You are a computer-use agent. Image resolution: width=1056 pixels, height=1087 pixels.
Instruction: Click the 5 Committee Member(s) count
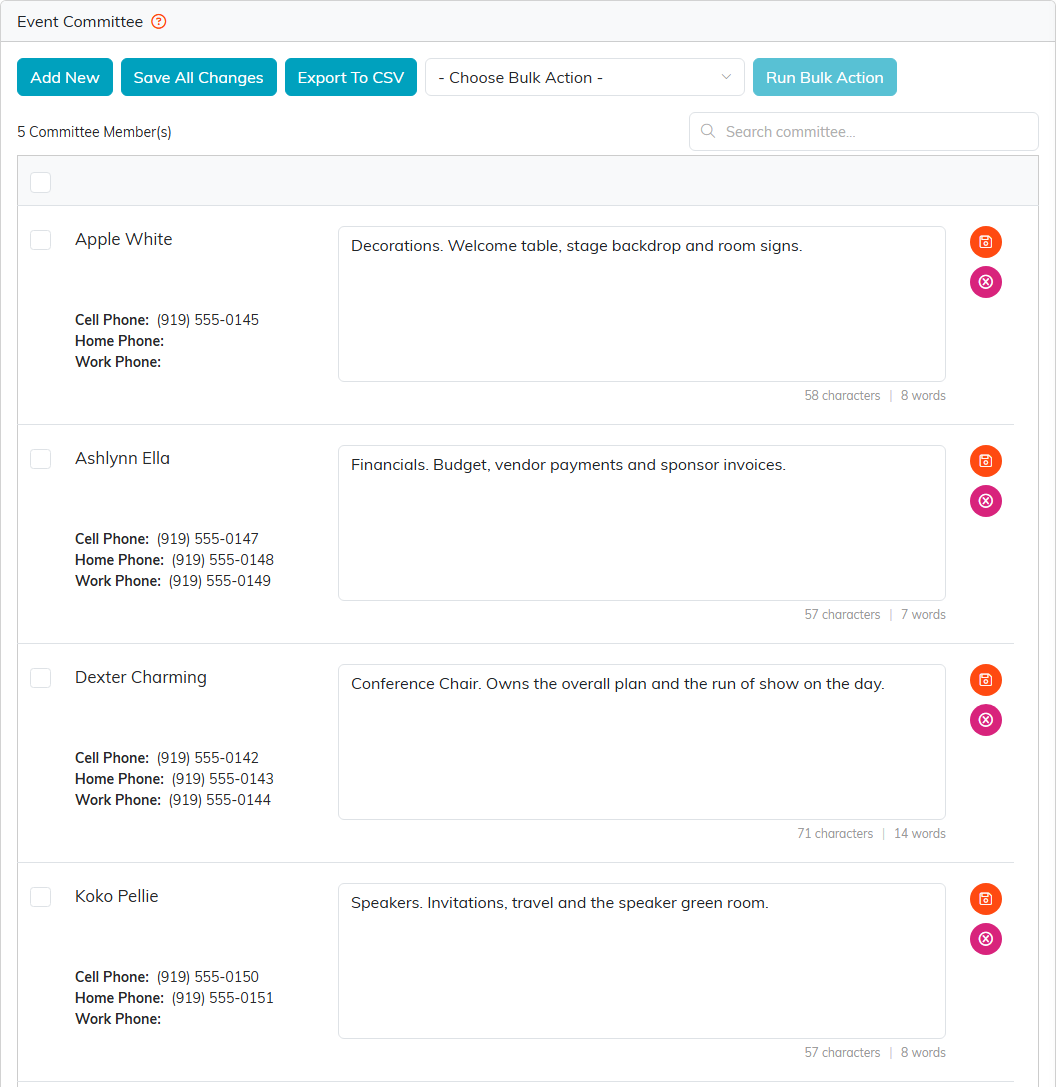[x=94, y=132]
